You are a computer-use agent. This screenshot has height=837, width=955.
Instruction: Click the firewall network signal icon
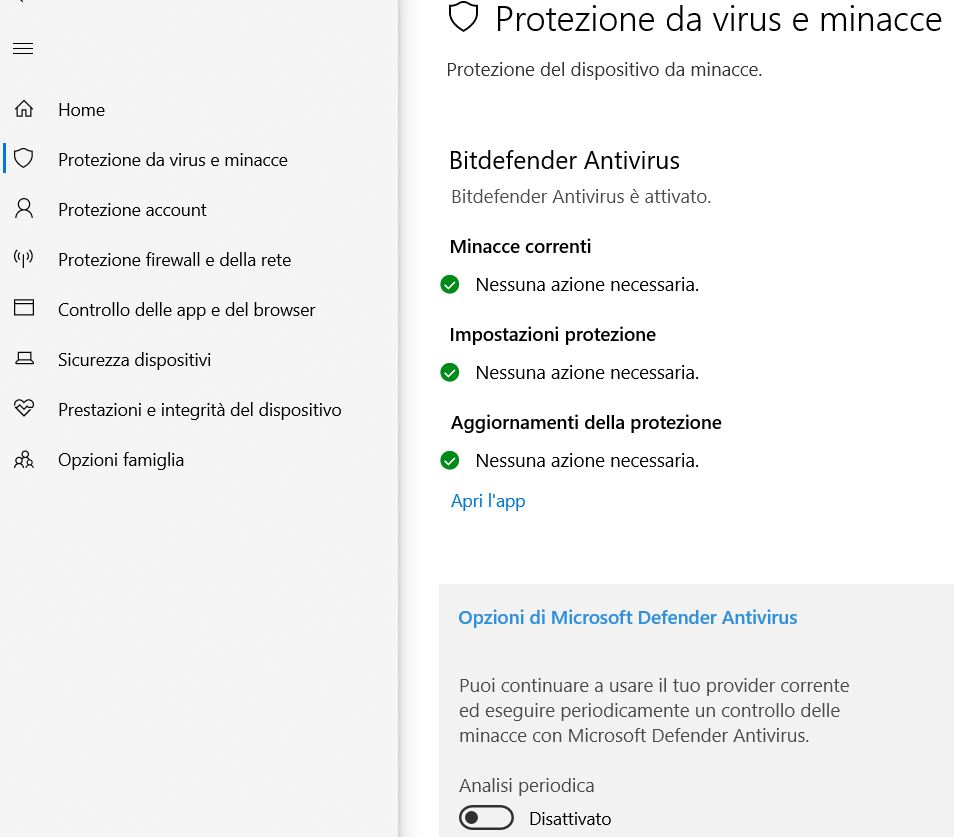[24, 259]
